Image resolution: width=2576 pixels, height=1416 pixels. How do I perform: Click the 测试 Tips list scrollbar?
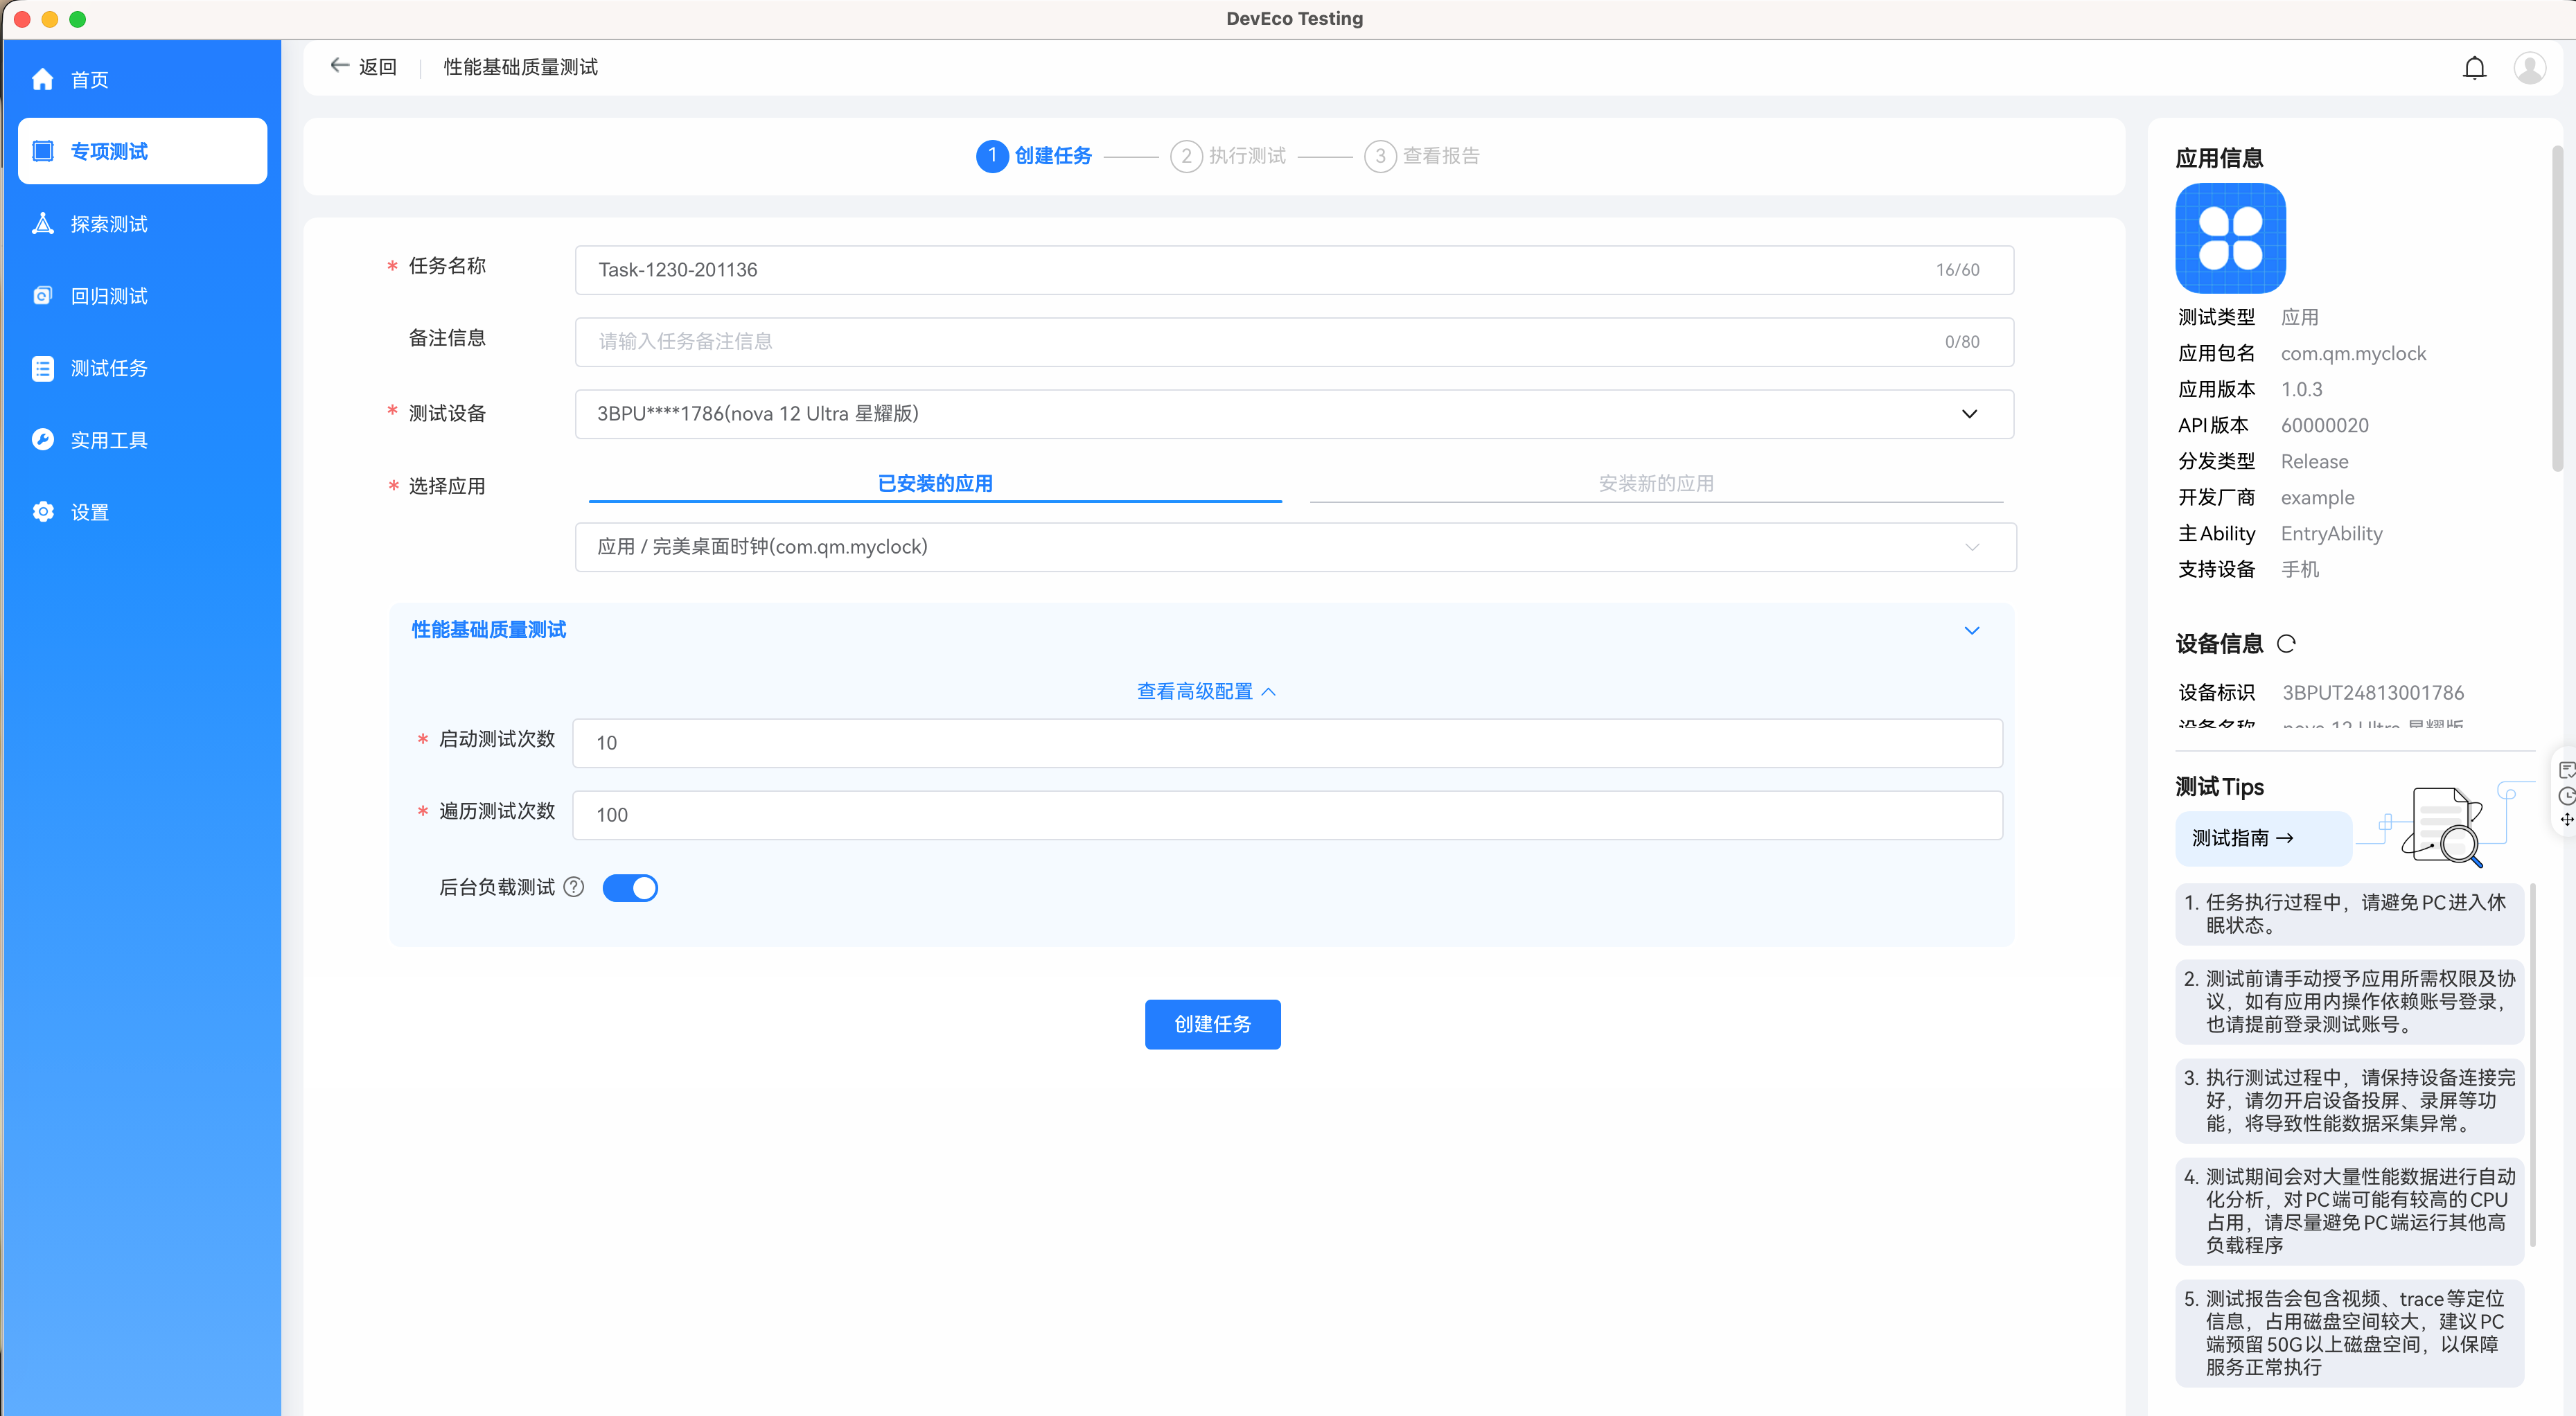coord(2533,1065)
